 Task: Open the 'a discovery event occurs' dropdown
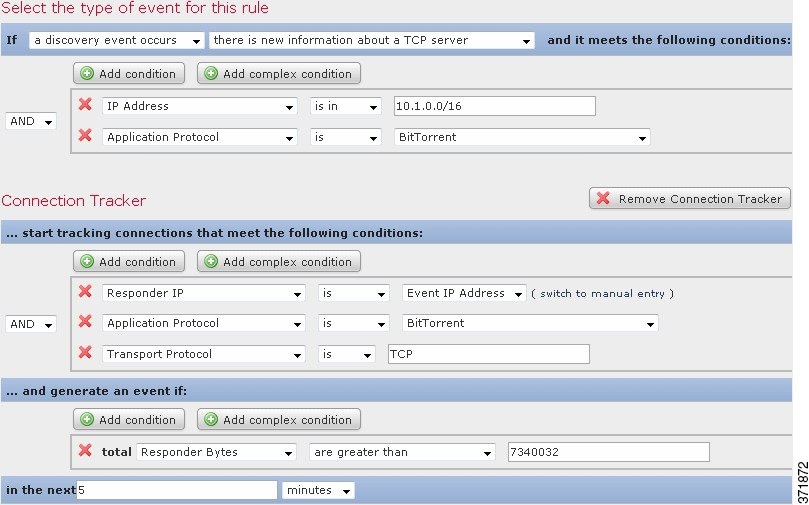117,40
